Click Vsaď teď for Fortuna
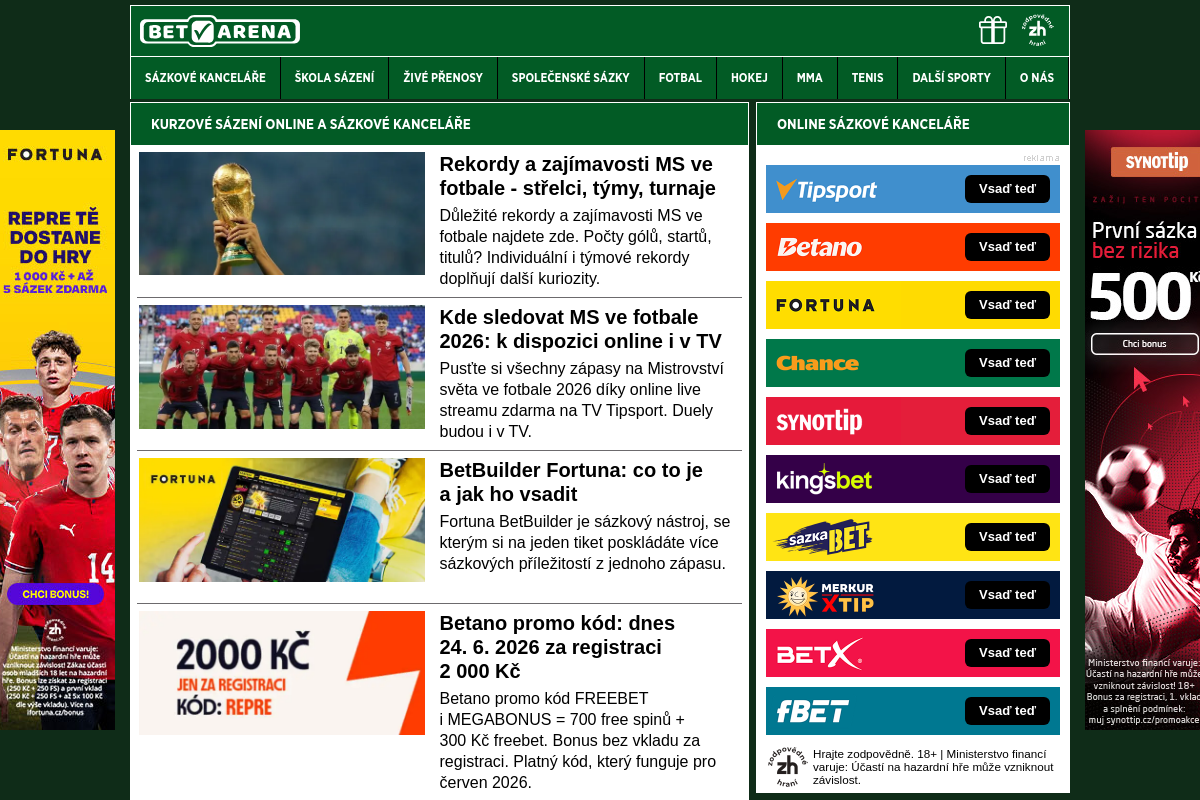Screen dimensions: 1200x800 [x=1007, y=305]
